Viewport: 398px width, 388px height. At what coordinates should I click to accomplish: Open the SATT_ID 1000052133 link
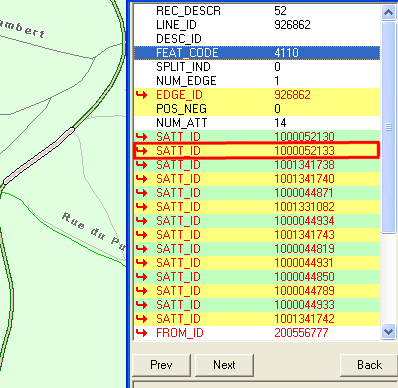pos(257,151)
